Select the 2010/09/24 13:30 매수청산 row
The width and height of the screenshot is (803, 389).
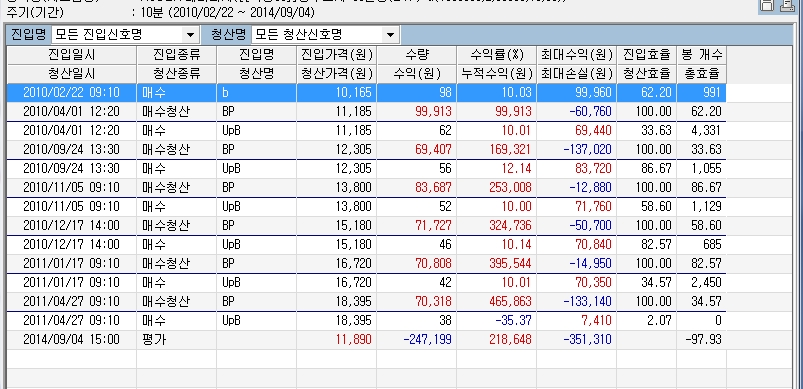coord(366,149)
